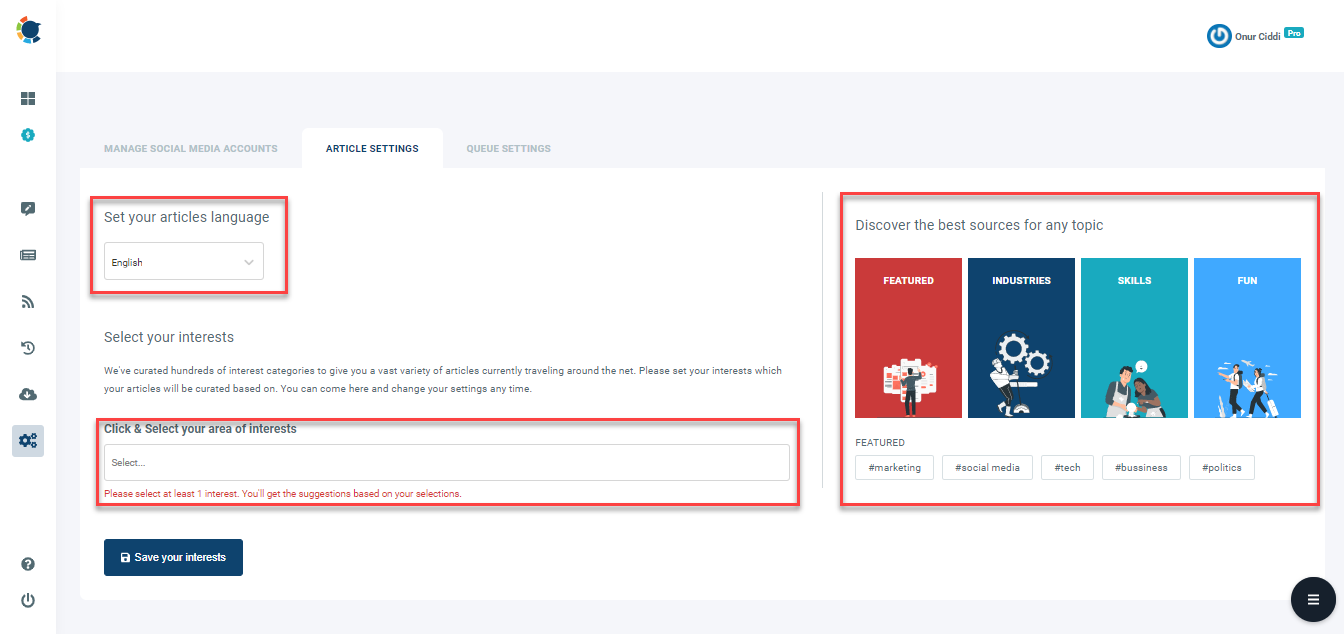1344x634 pixels.
Task: Open the Industries topic card
Action: [1021, 337]
